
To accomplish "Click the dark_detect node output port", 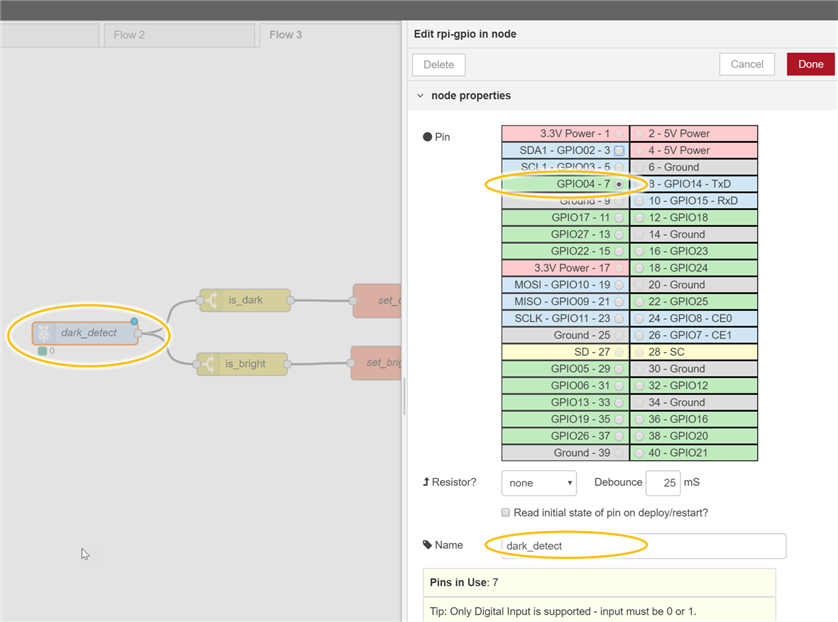I will point(139,333).
